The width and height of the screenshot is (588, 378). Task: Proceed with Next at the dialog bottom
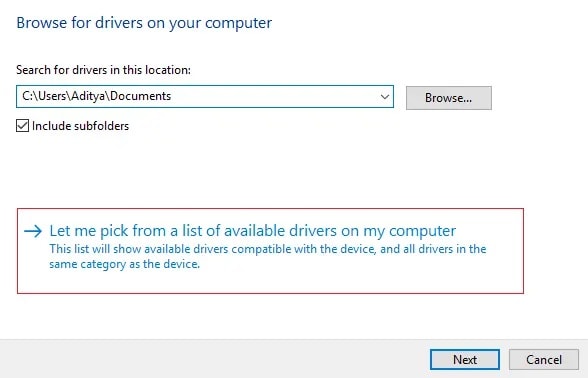(465, 360)
